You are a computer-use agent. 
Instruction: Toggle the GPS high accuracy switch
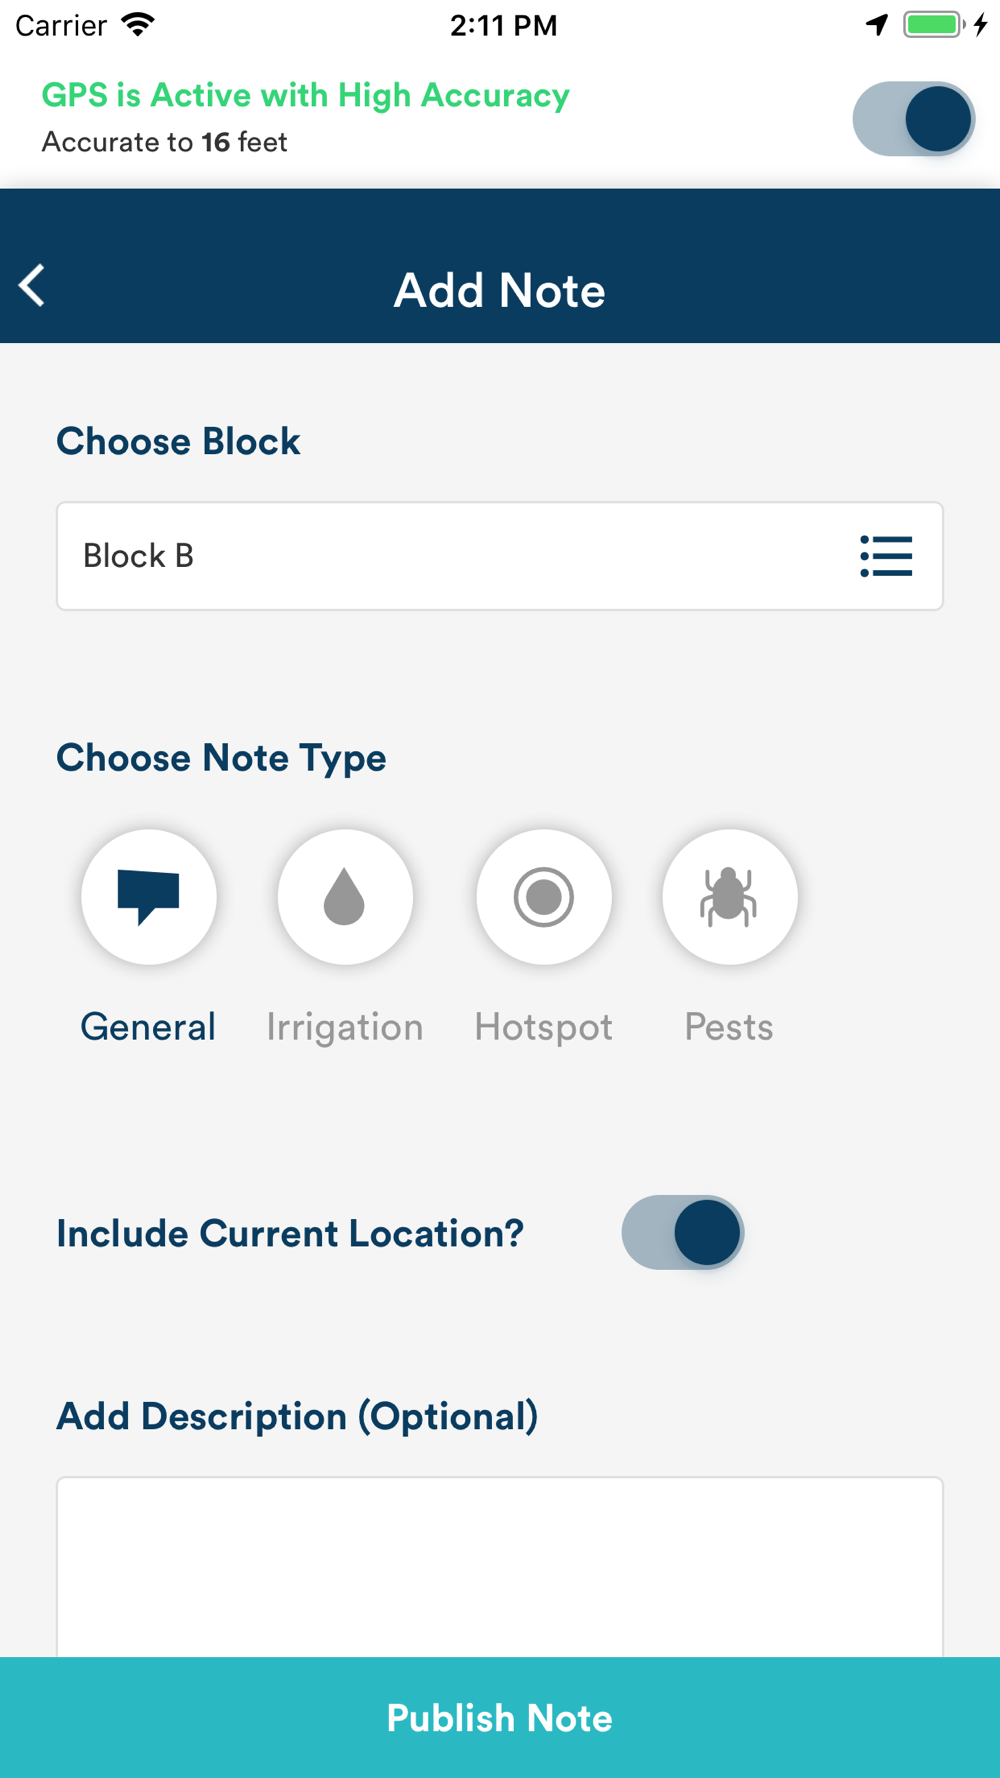point(913,119)
